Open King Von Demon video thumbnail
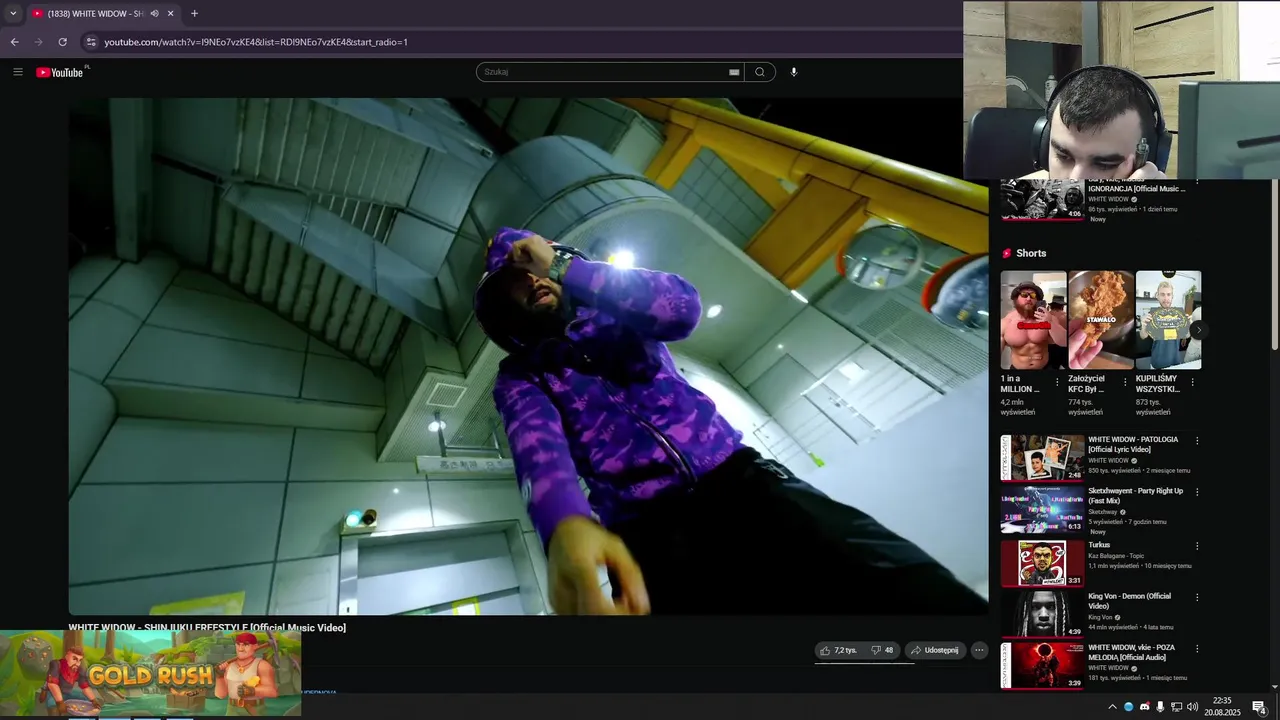Image resolution: width=1280 pixels, height=720 pixels. [1042, 614]
